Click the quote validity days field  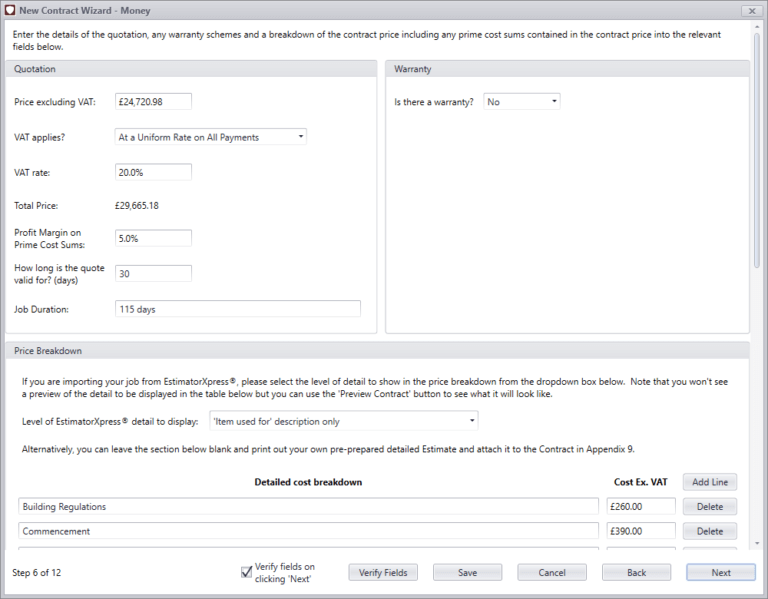tap(153, 273)
